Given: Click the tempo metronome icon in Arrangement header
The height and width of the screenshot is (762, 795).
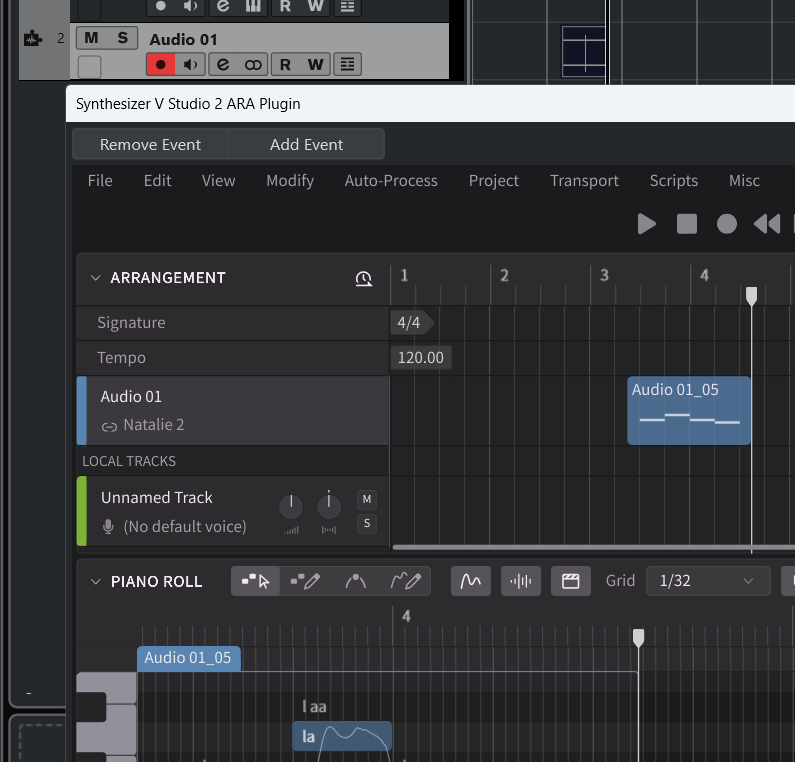Looking at the screenshot, I should [364, 278].
